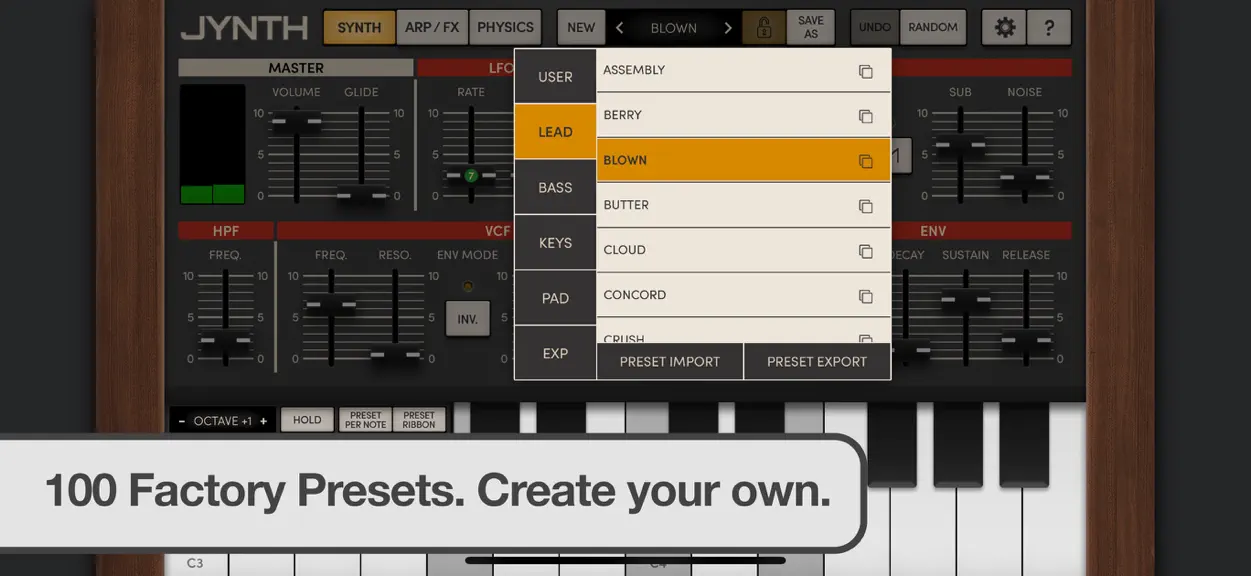Toggle PRESET PER NOTE
This screenshot has height=576, width=1251.
tap(365, 420)
